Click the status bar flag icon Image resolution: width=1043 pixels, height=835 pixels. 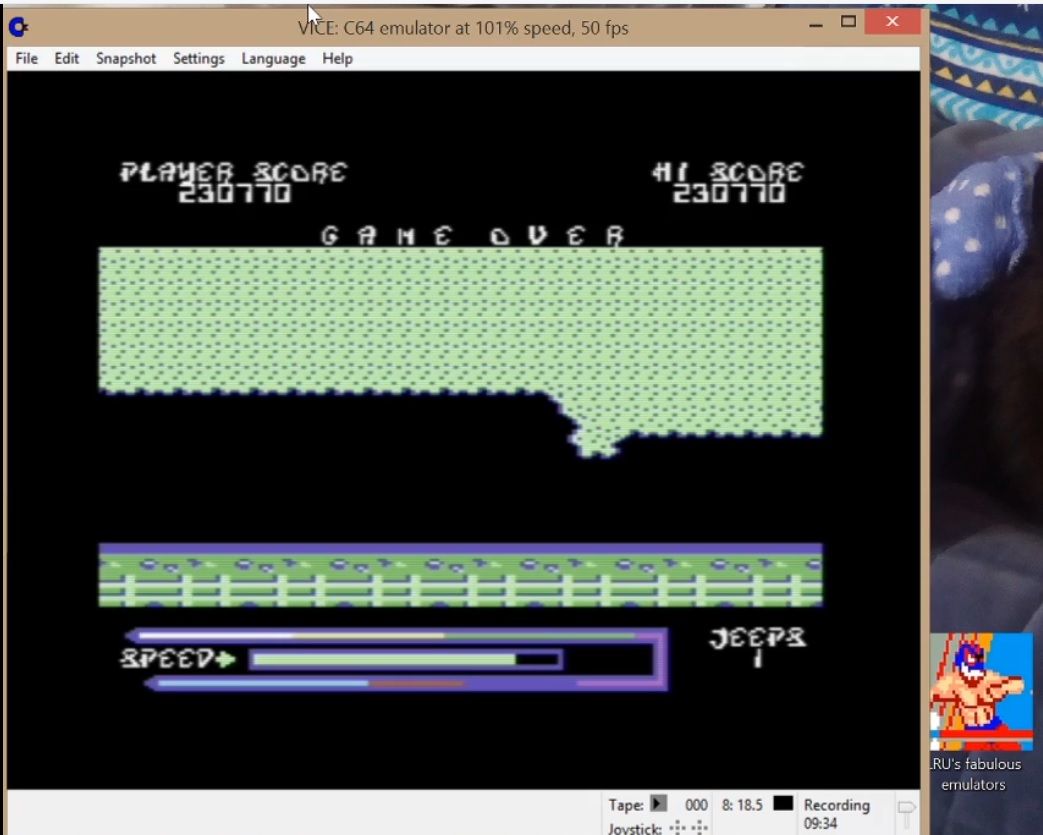[x=906, y=812]
